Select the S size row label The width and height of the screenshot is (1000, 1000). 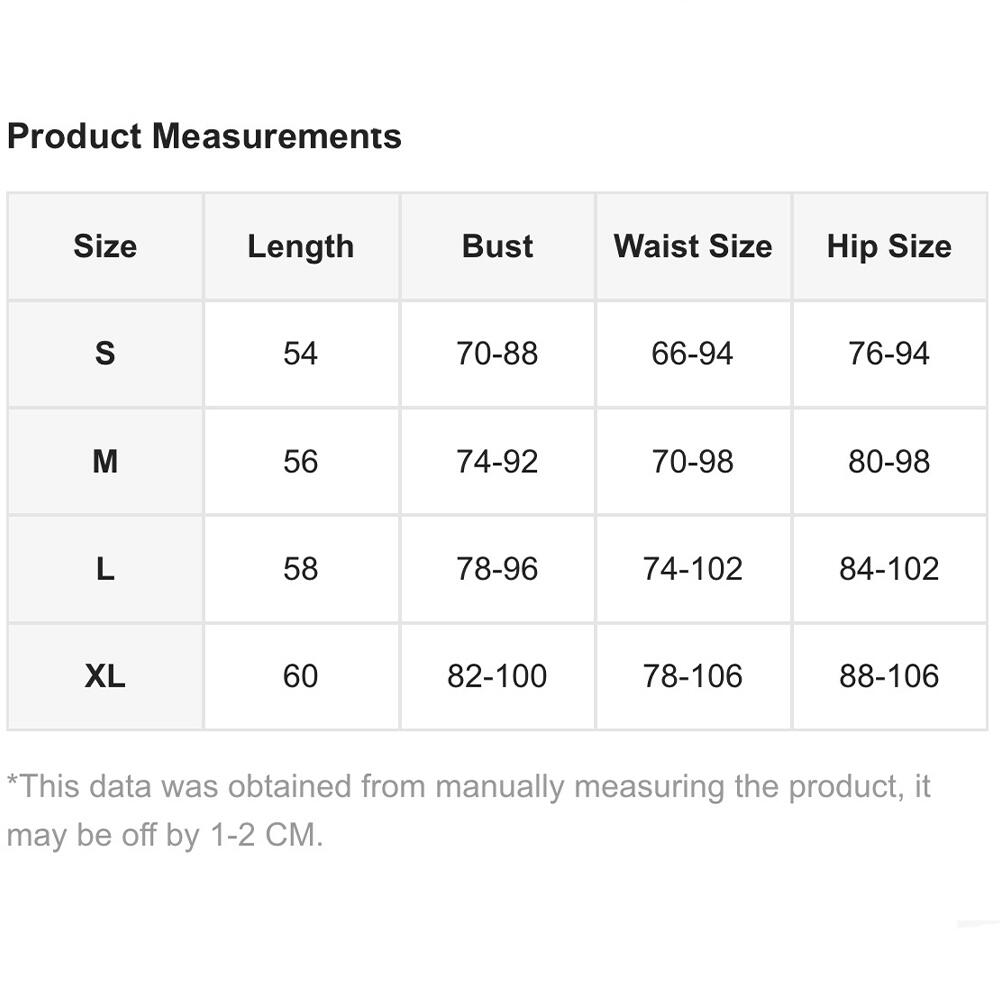tap(105, 353)
